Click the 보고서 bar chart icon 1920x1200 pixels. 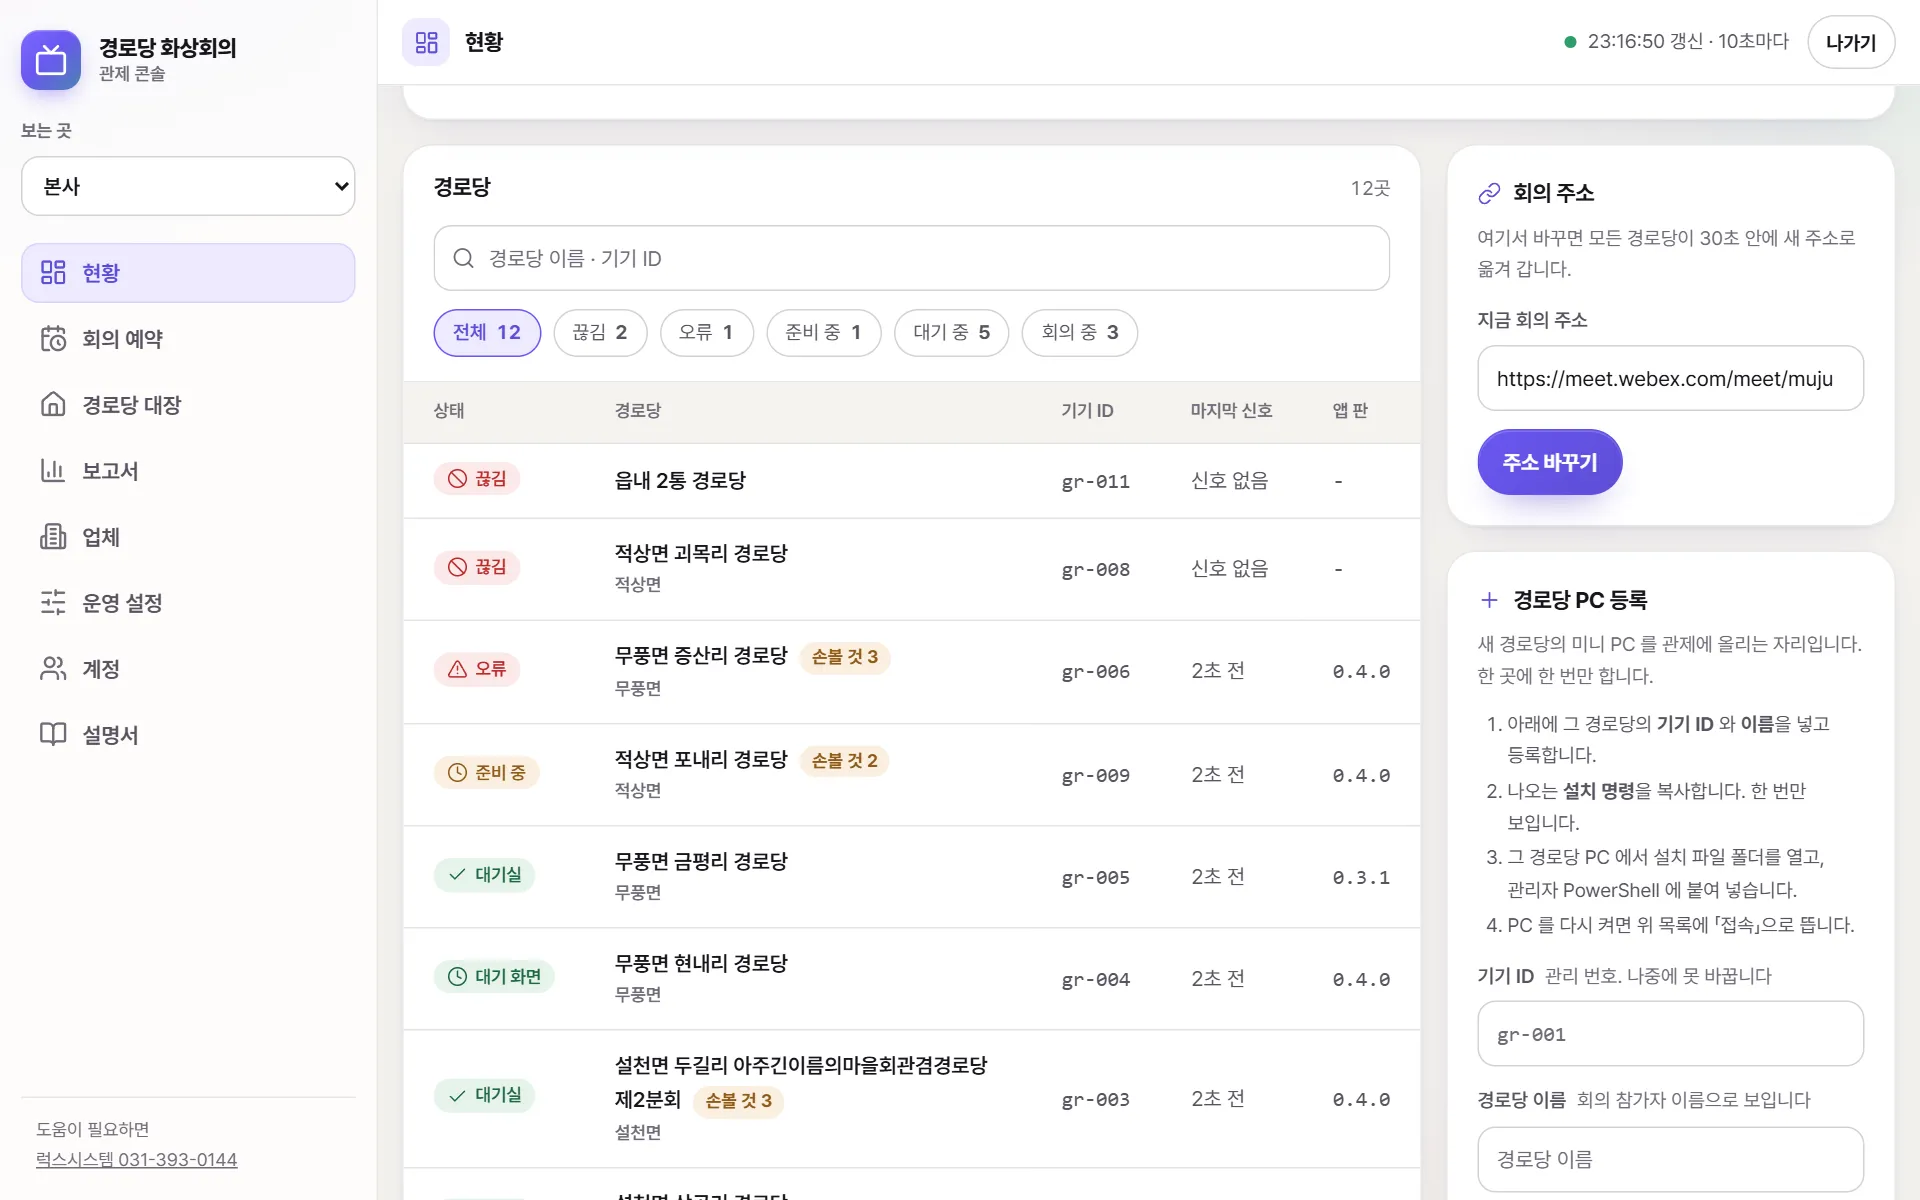(53, 470)
